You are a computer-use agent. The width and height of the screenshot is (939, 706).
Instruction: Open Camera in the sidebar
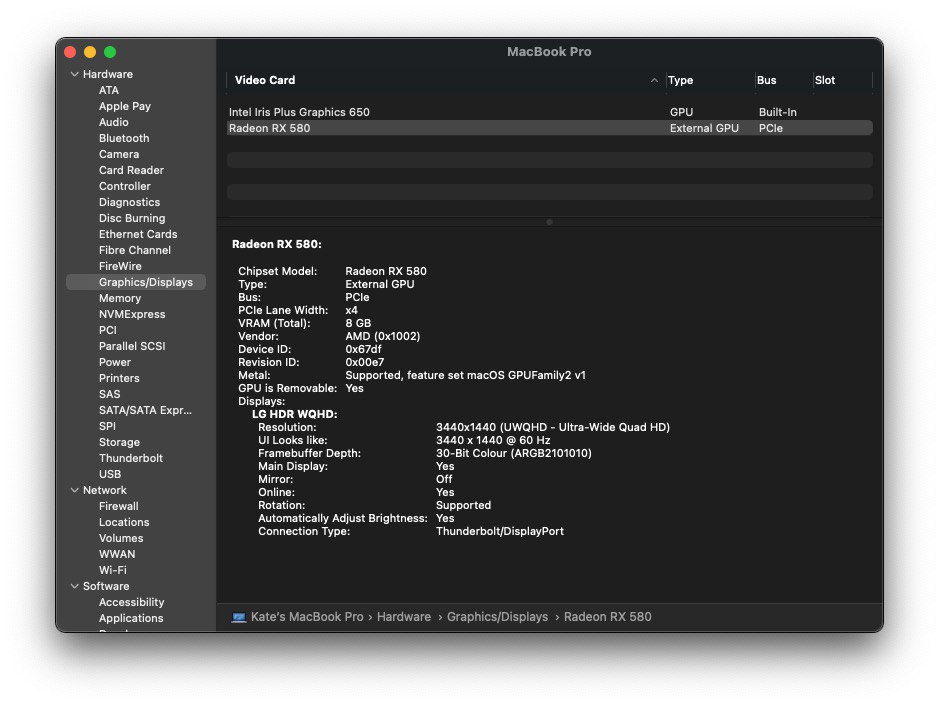119,154
